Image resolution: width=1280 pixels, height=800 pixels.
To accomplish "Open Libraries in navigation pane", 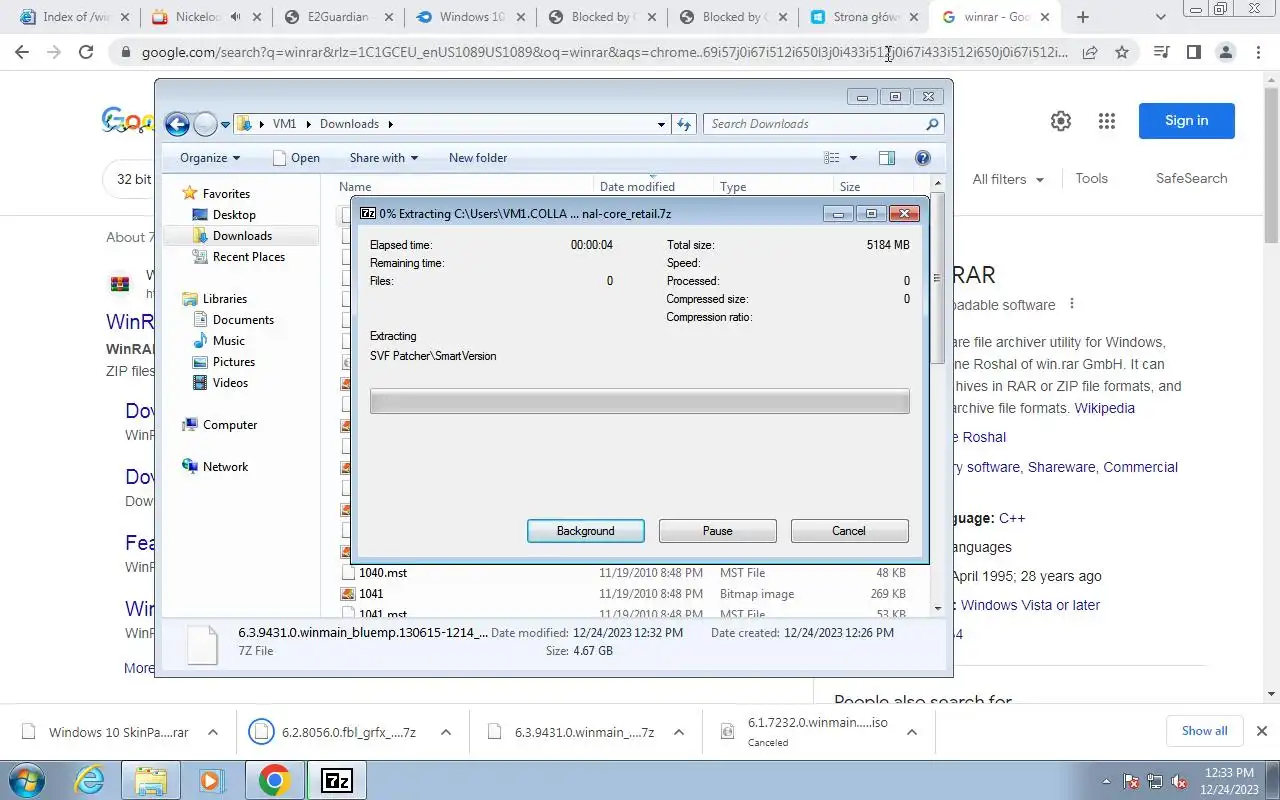I will pyautogui.click(x=225, y=299).
